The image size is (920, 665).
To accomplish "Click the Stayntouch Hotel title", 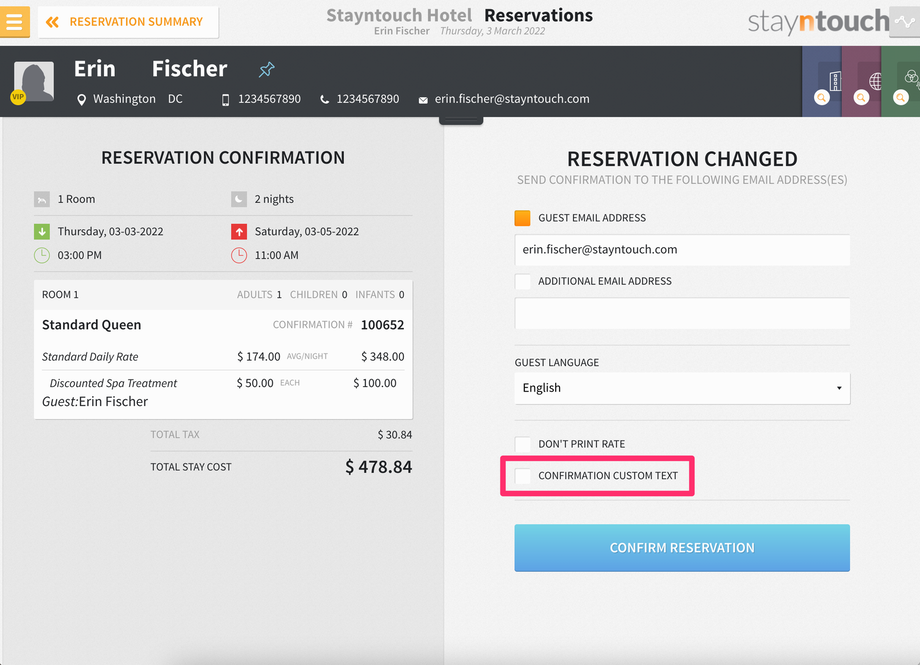I will (399, 15).
